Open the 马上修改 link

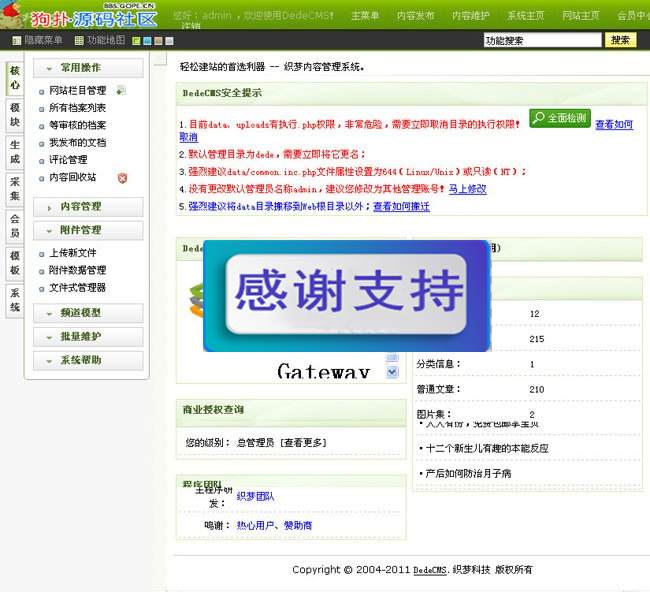[x=468, y=189]
